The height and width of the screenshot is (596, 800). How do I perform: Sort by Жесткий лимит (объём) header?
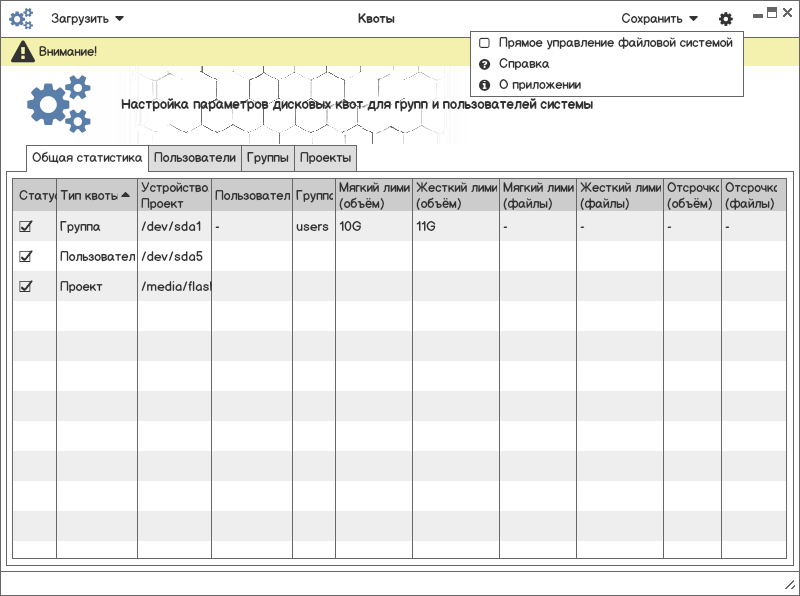[x=456, y=195]
